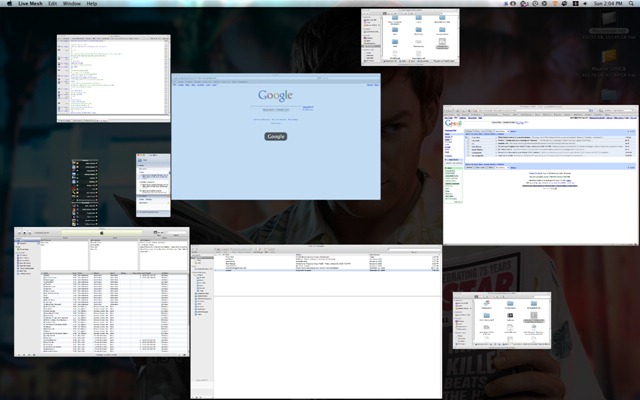Click the Sun 2:04 PM clock
640x400 pixels.
(x=608, y=3)
